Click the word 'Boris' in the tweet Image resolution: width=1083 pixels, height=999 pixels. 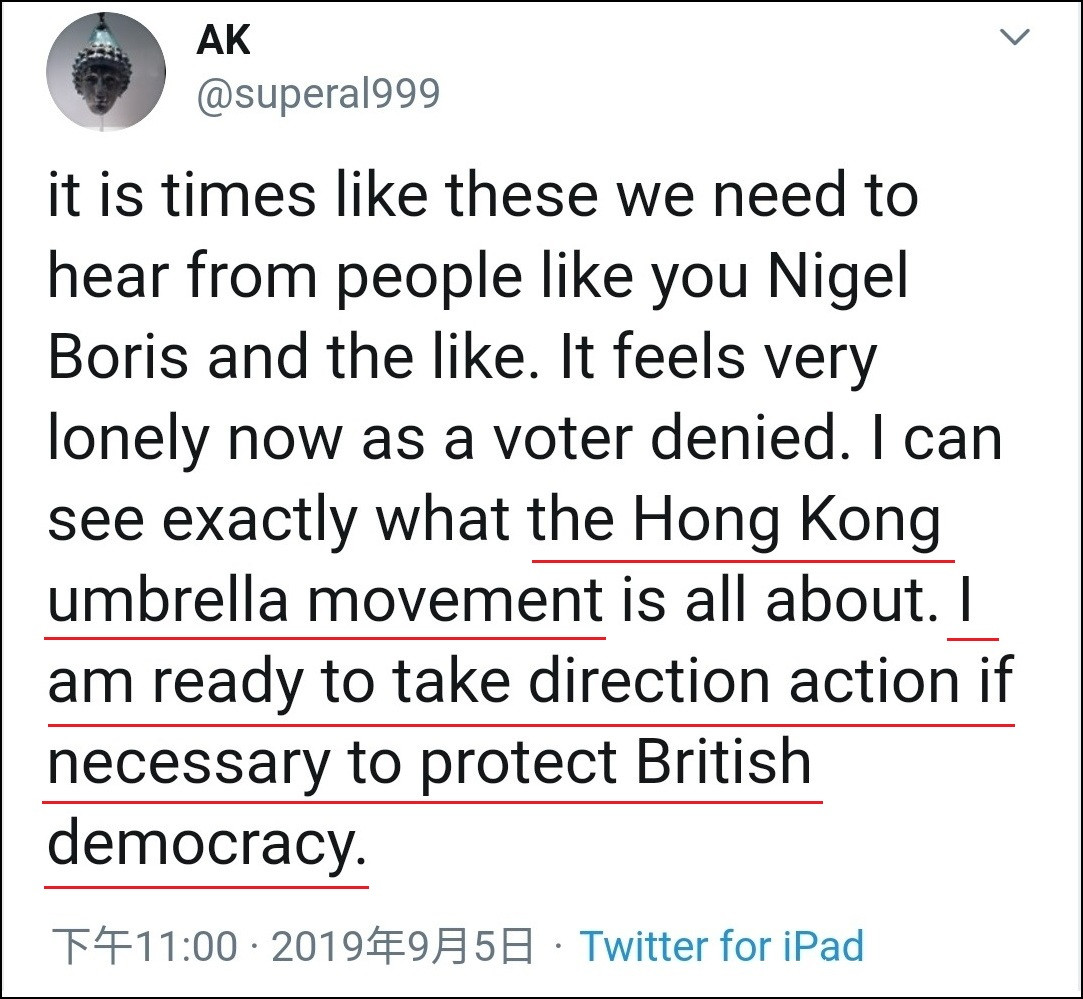coord(118,358)
